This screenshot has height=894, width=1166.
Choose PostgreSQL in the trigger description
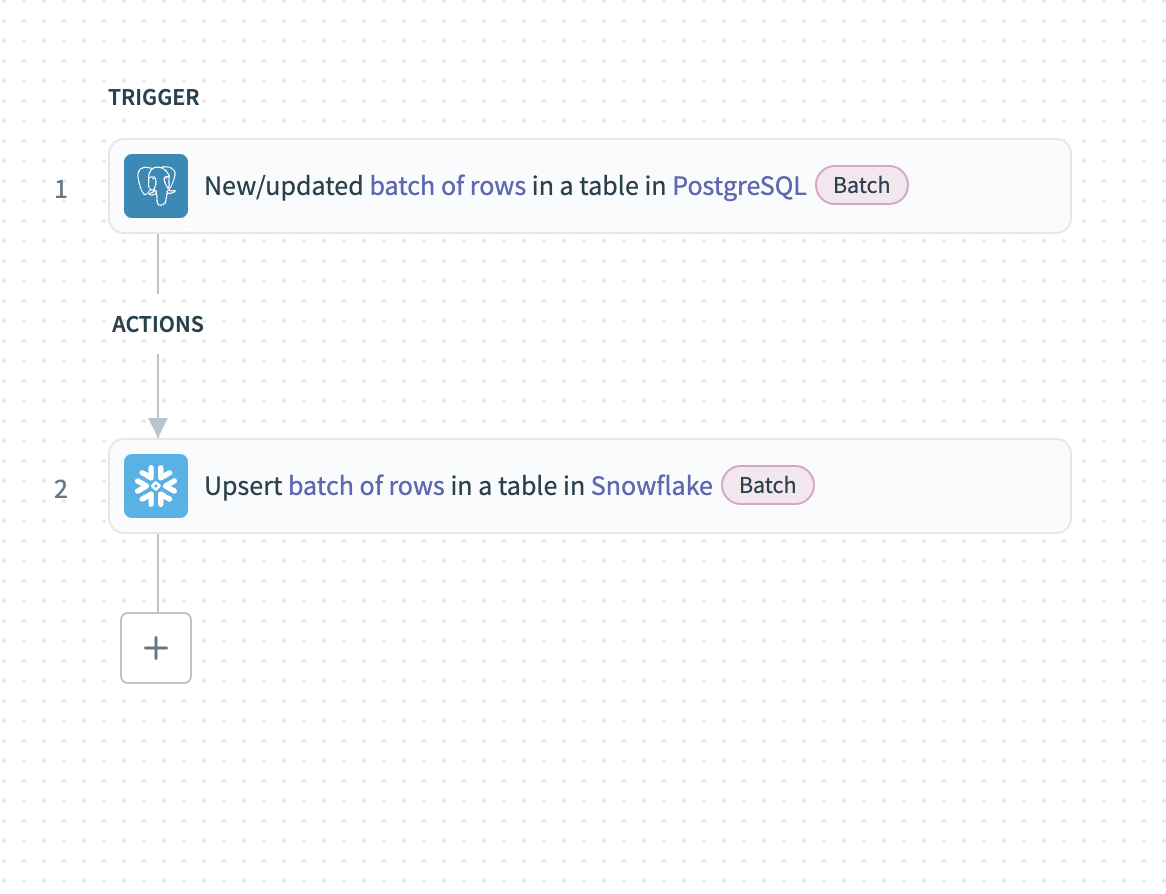(739, 185)
